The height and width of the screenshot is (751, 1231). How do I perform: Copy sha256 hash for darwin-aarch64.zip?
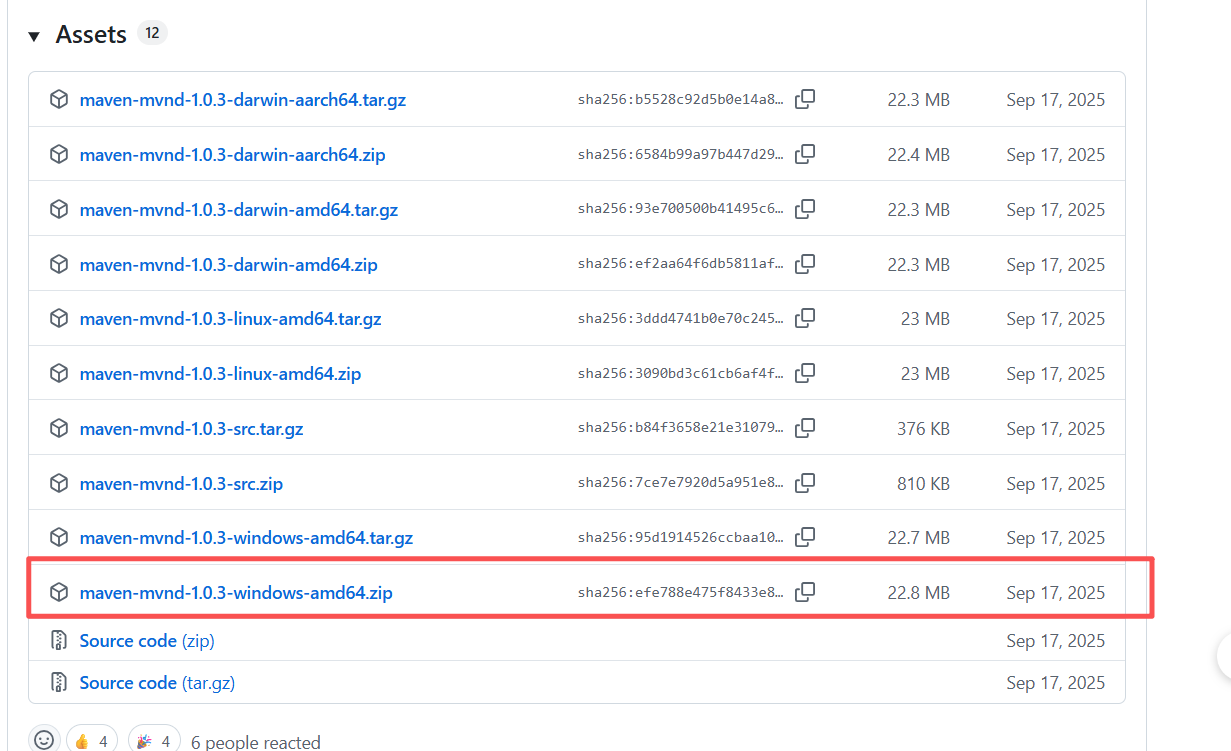pos(805,154)
